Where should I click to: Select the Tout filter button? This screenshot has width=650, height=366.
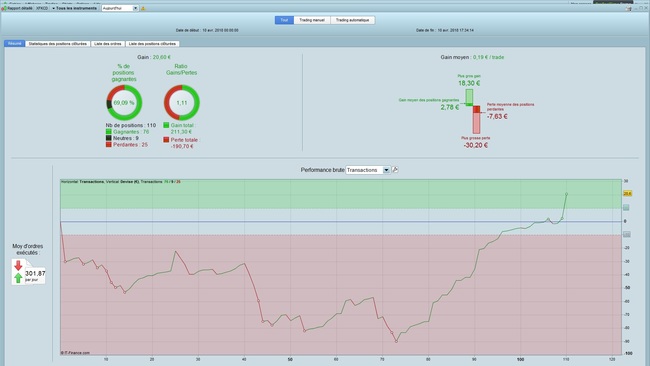pyautogui.click(x=284, y=20)
